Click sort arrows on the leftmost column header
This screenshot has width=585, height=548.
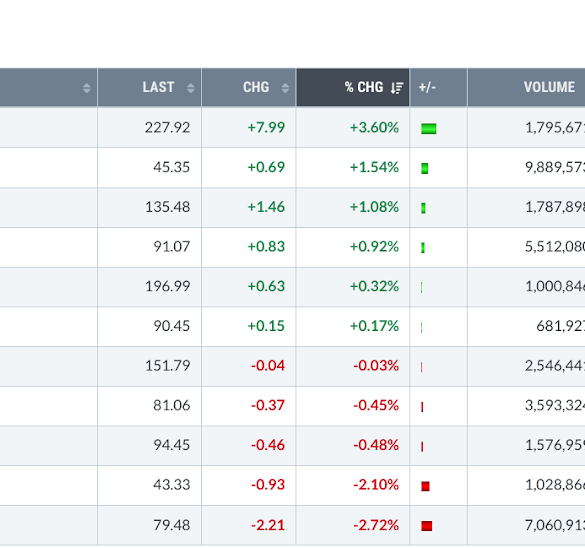pyautogui.click(x=87, y=88)
